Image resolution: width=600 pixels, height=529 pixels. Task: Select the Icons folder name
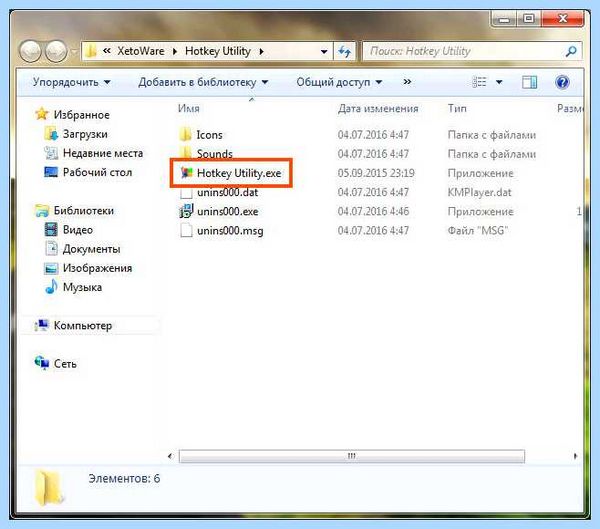pos(209,135)
